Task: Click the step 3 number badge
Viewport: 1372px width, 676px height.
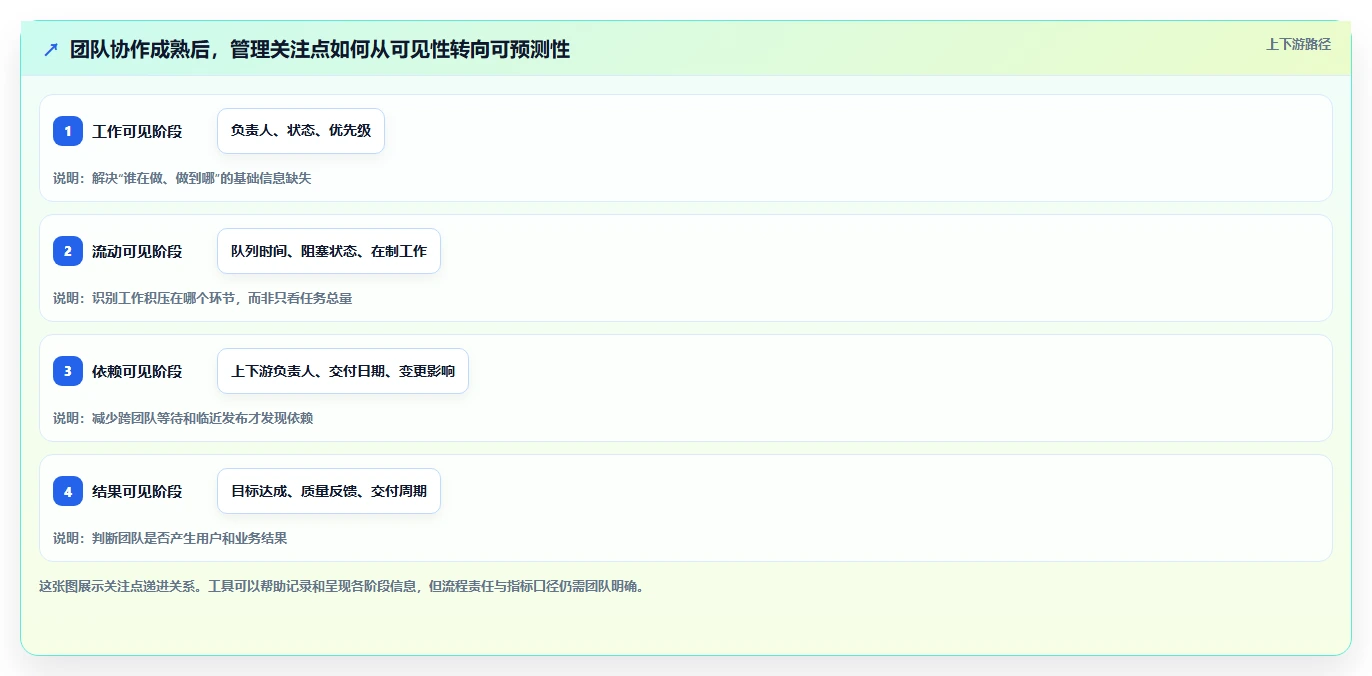Action: [68, 371]
